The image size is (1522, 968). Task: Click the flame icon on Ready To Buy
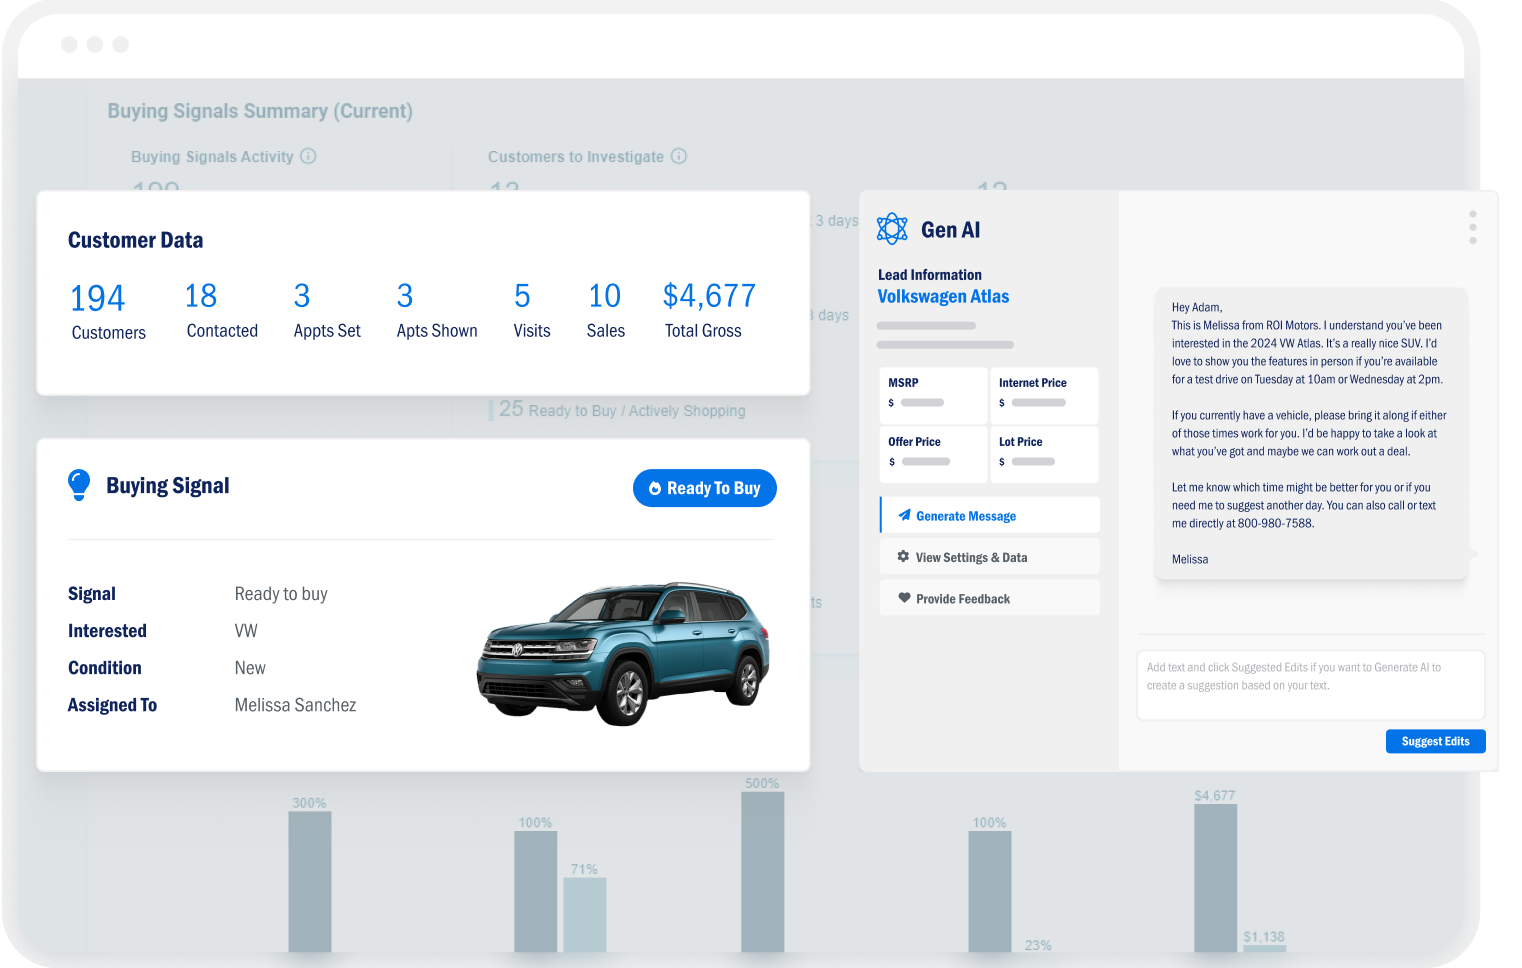[655, 488]
